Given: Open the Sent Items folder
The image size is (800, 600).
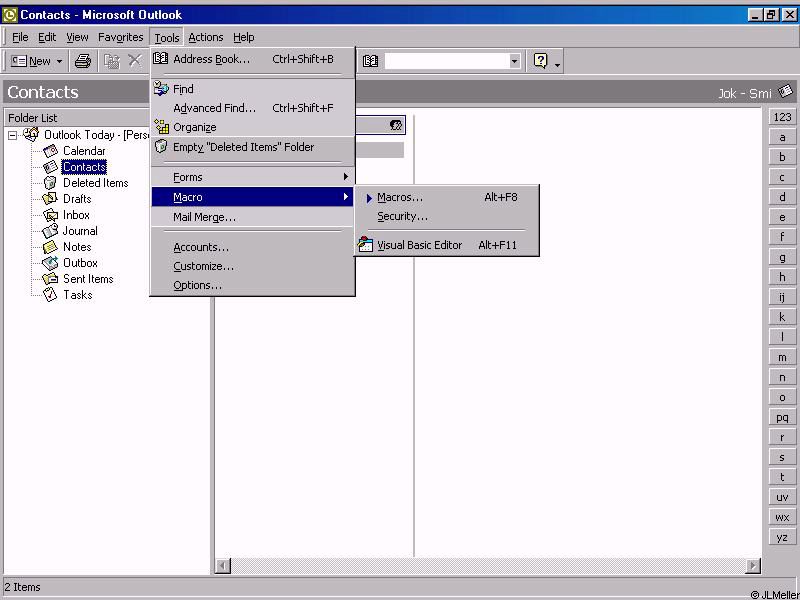Looking at the screenshot, I should click(x=88, y=279).
